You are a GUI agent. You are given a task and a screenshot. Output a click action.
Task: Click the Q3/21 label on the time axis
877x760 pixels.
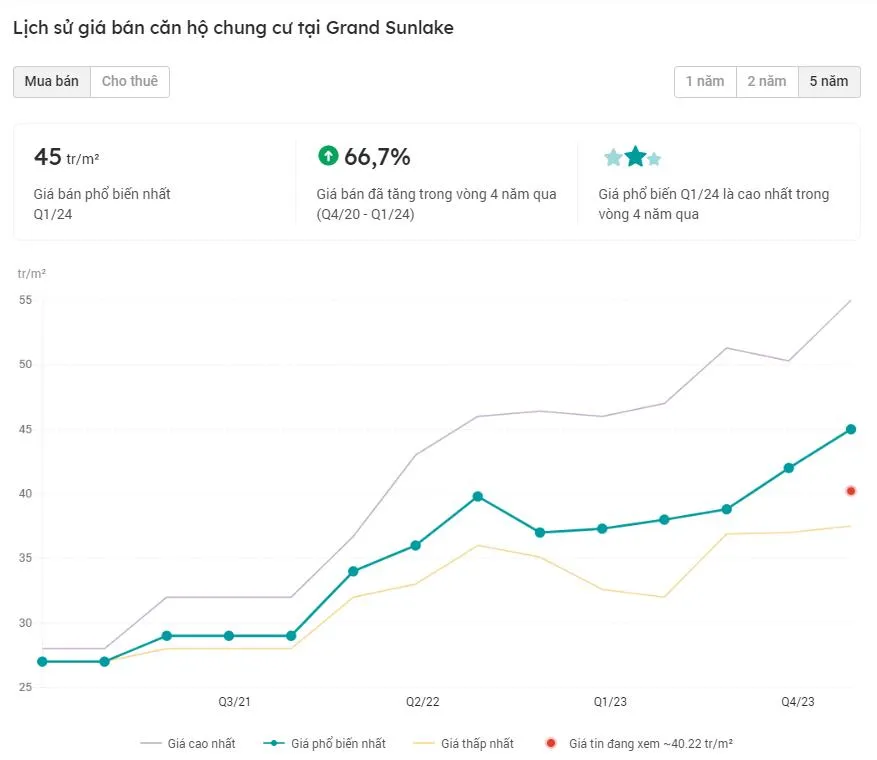(235, 702)
